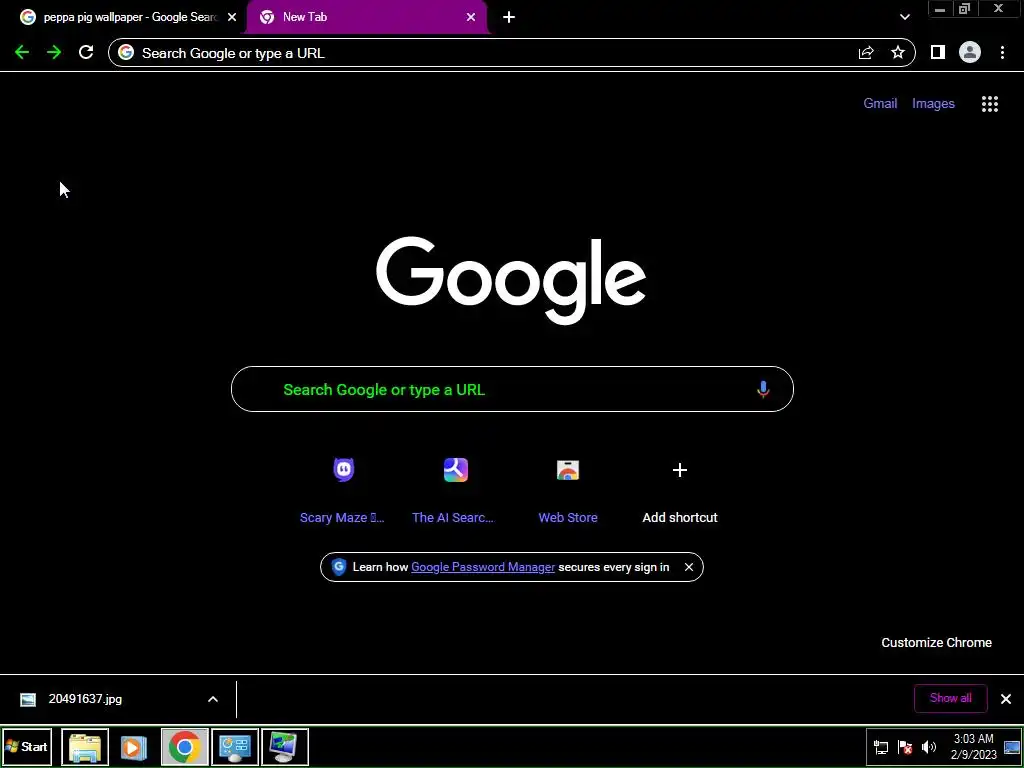Click the network tray icon
The width and height of the screenshot is (1024, 768).
tap(881, 747)
